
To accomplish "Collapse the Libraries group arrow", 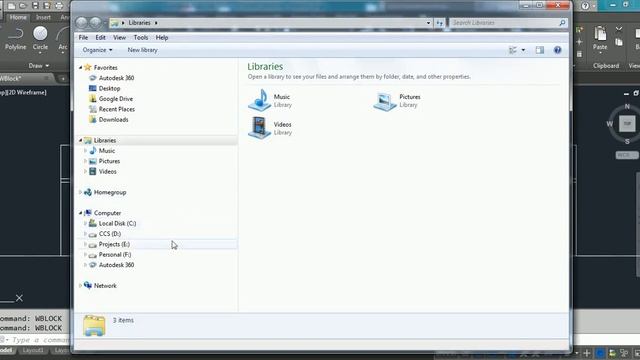I will click(x=80, y=140).
